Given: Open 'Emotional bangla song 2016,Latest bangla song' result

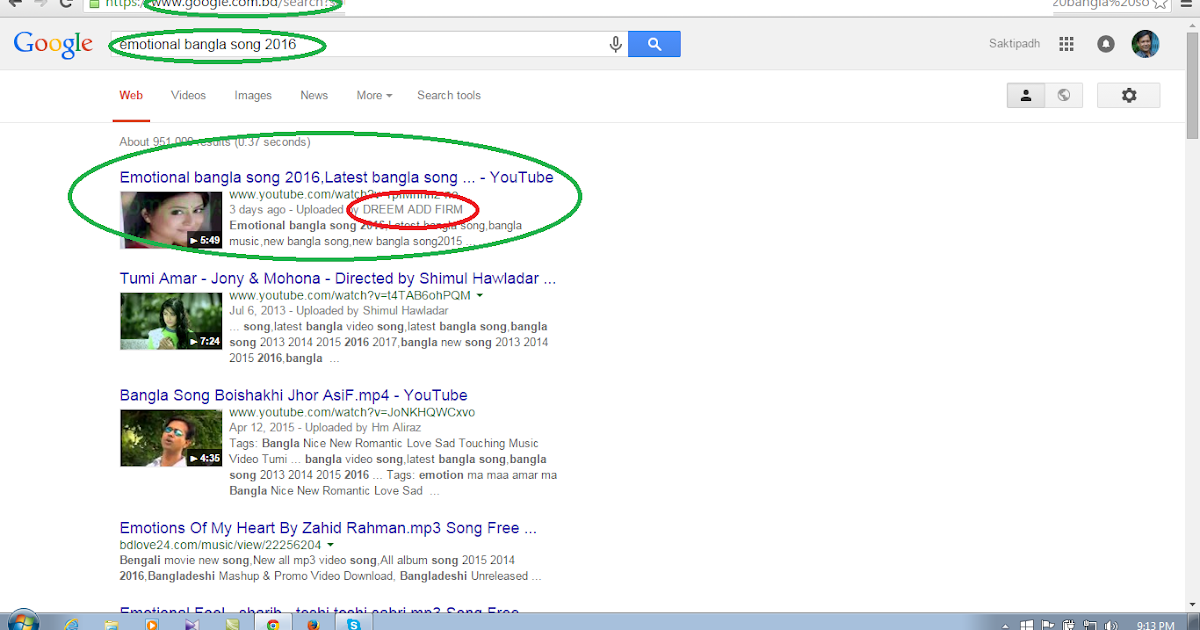Looking at the screenshot, I should (x=336, y=177).
